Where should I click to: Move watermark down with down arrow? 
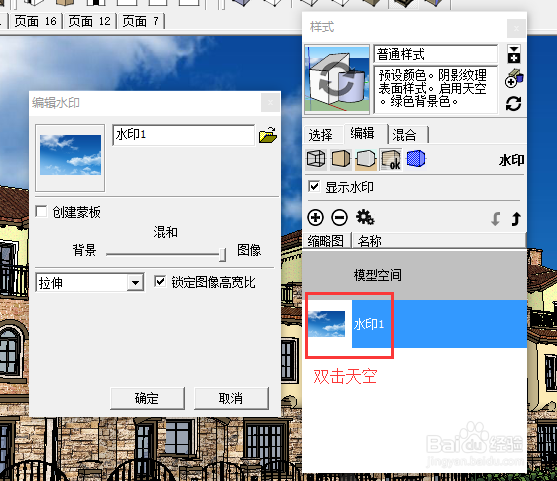click(496, 218)
